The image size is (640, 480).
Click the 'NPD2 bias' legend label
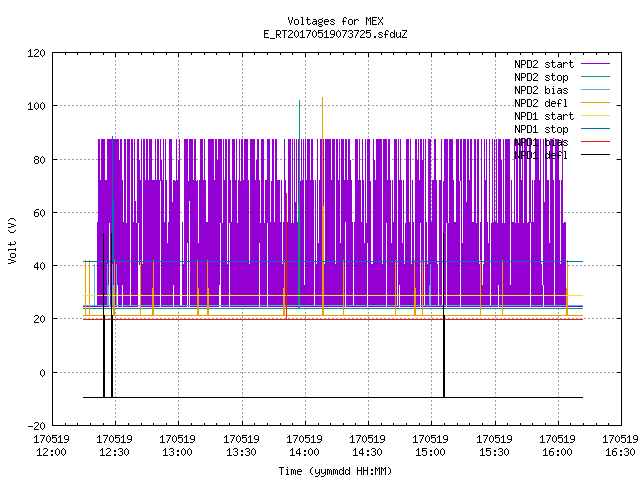tap(541, 90)
